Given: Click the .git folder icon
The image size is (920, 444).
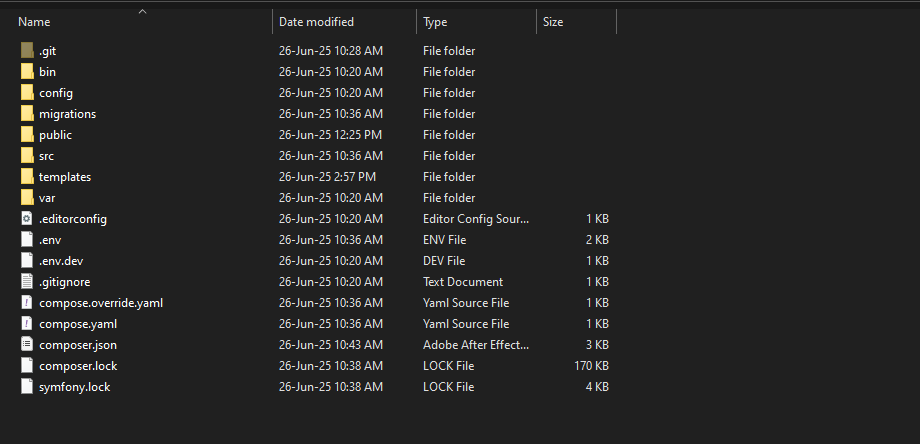Looking at the screenshot, I should (27, 51).
